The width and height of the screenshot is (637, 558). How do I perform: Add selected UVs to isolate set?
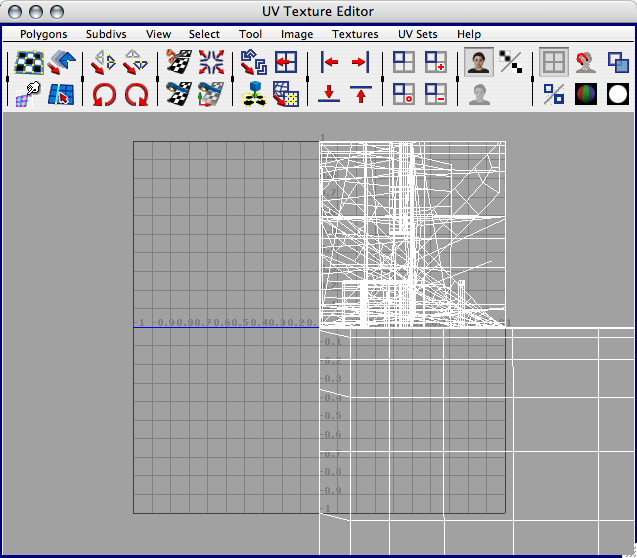436,62
